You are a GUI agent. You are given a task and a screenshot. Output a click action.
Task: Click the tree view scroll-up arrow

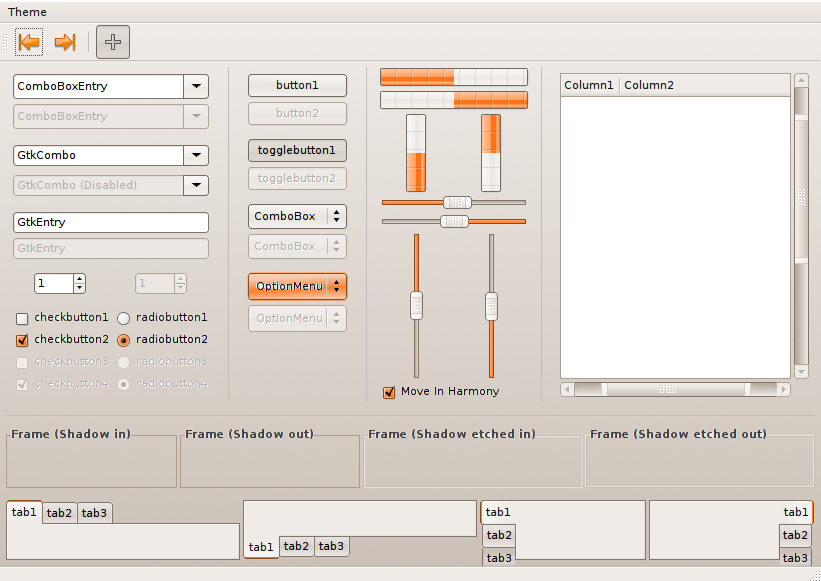[801, 80]
